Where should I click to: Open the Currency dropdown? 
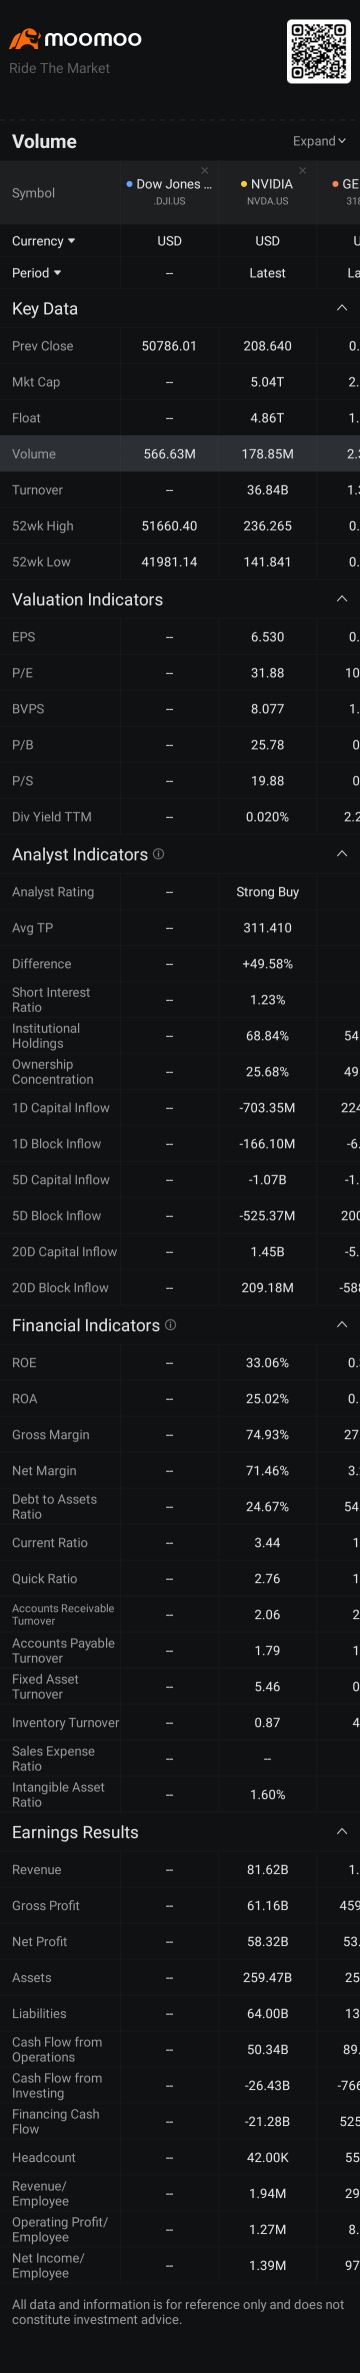[x=44, y=241]
